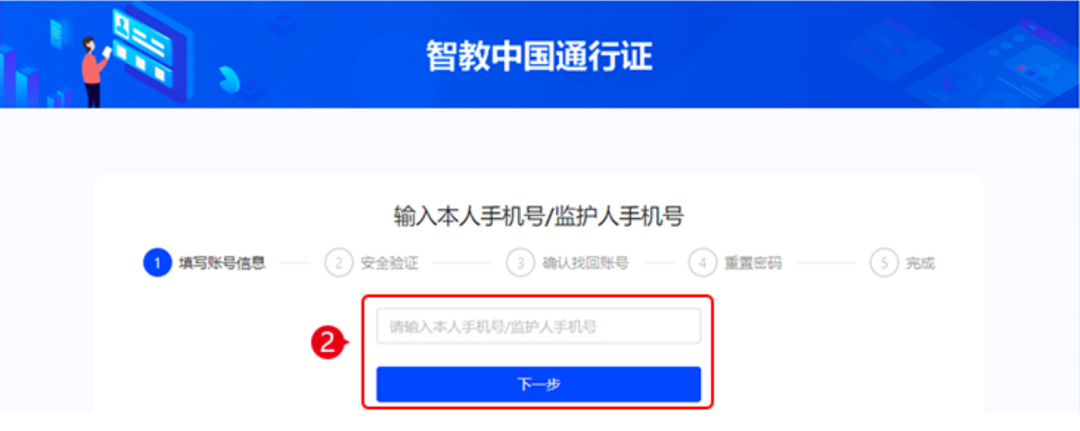Click the phone number input field
The height and width of the screenshot is (431, 1080).
(538, 326)
